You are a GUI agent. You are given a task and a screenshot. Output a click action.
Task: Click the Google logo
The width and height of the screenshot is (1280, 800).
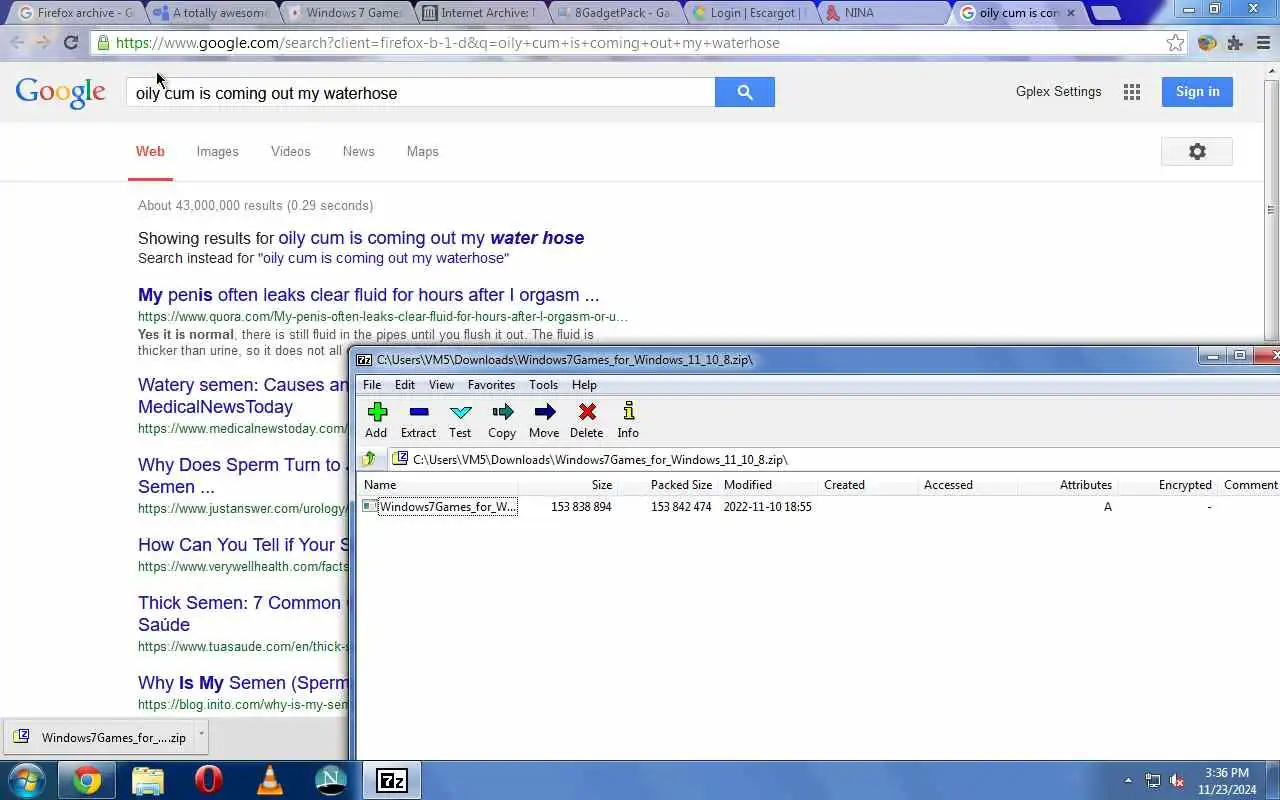pos(60,92)
